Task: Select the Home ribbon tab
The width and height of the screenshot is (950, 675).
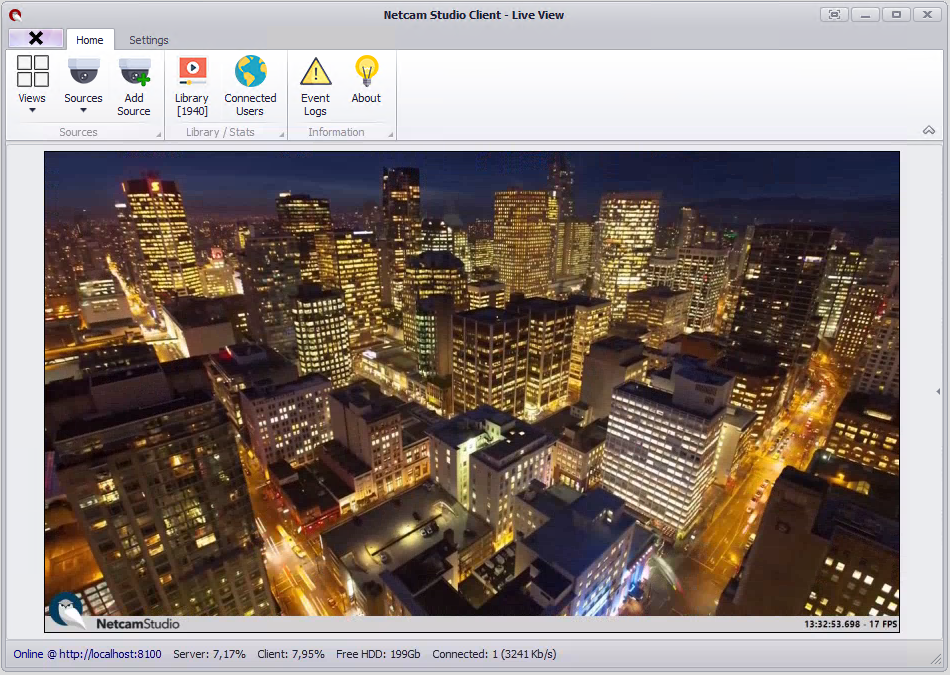Action: click(x=90, y=40)
